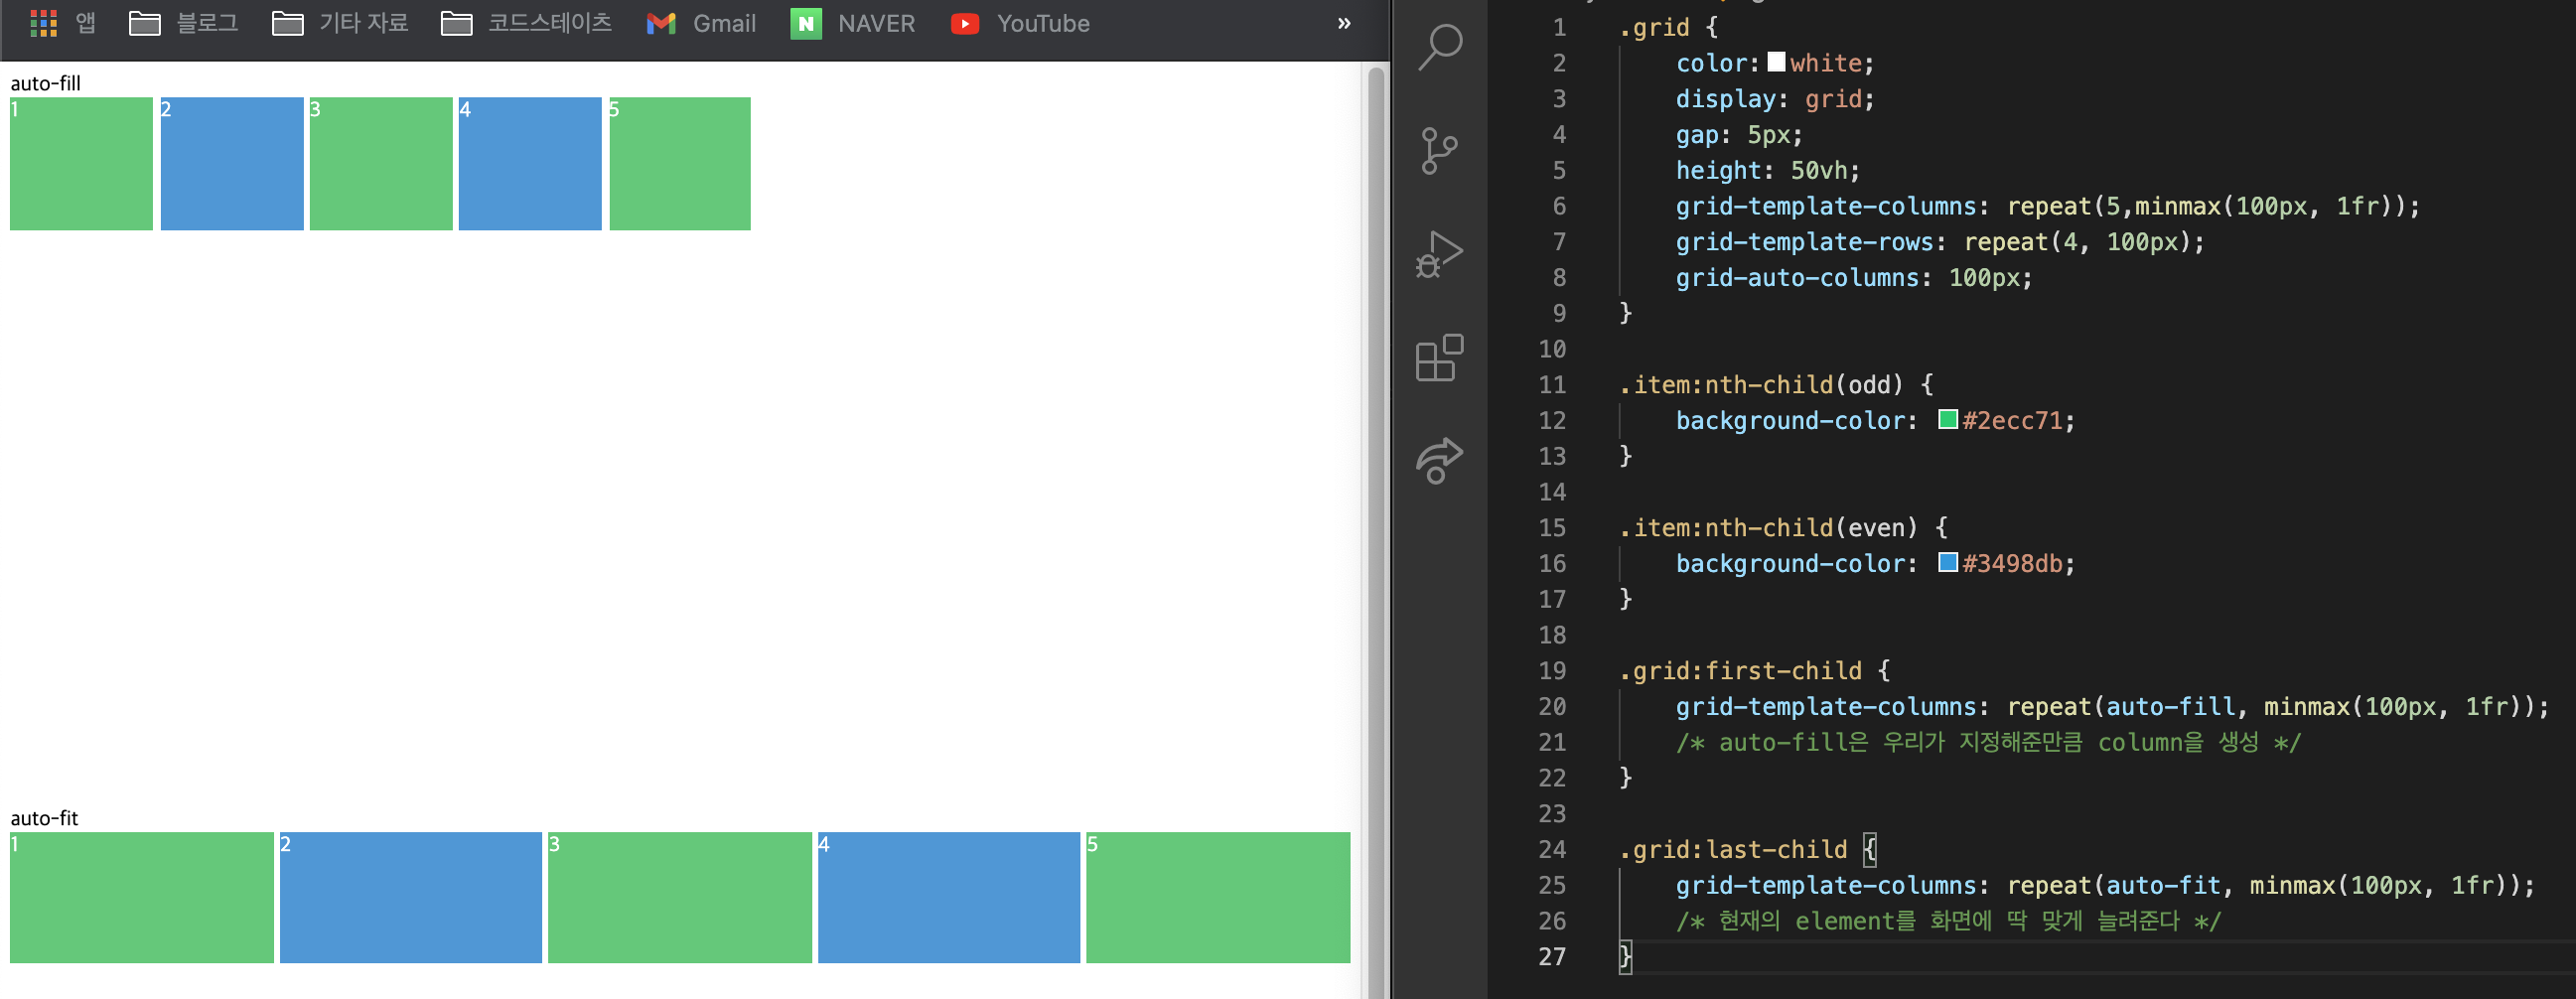2576x999 pixels.
Task: Click '.grid:last-child' selector text
Action: click(1733, 849)
